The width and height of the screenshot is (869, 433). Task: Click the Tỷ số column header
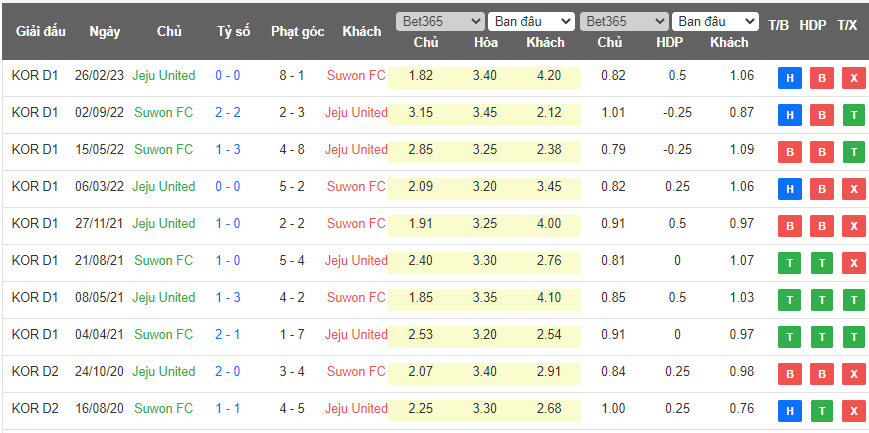pyautogui.click(x=233, y=31)
